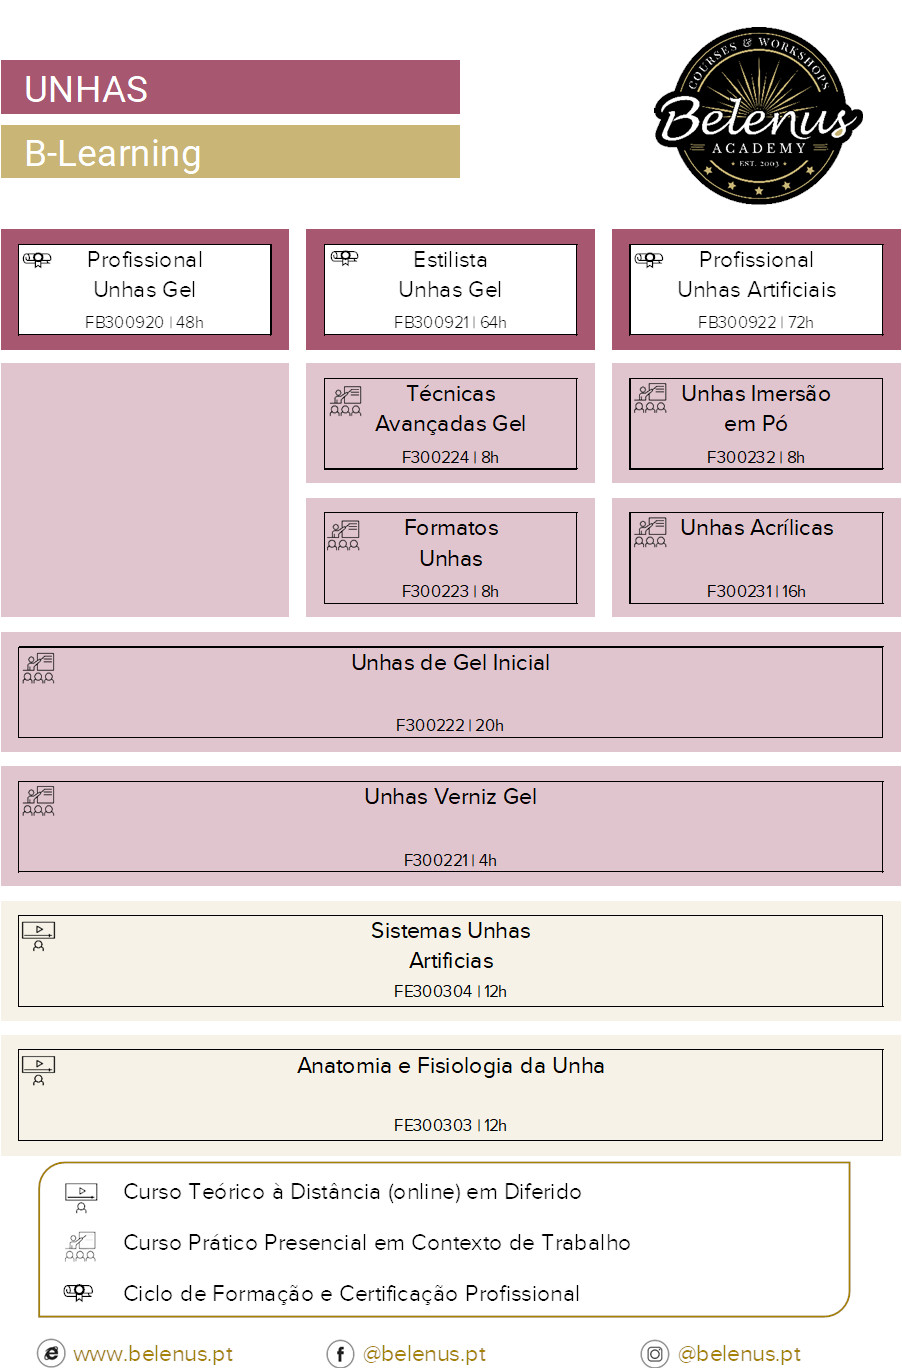Click the Instagram icon in the footer
Viewport: 902px width, 1370px height.
coord(654,1354)
